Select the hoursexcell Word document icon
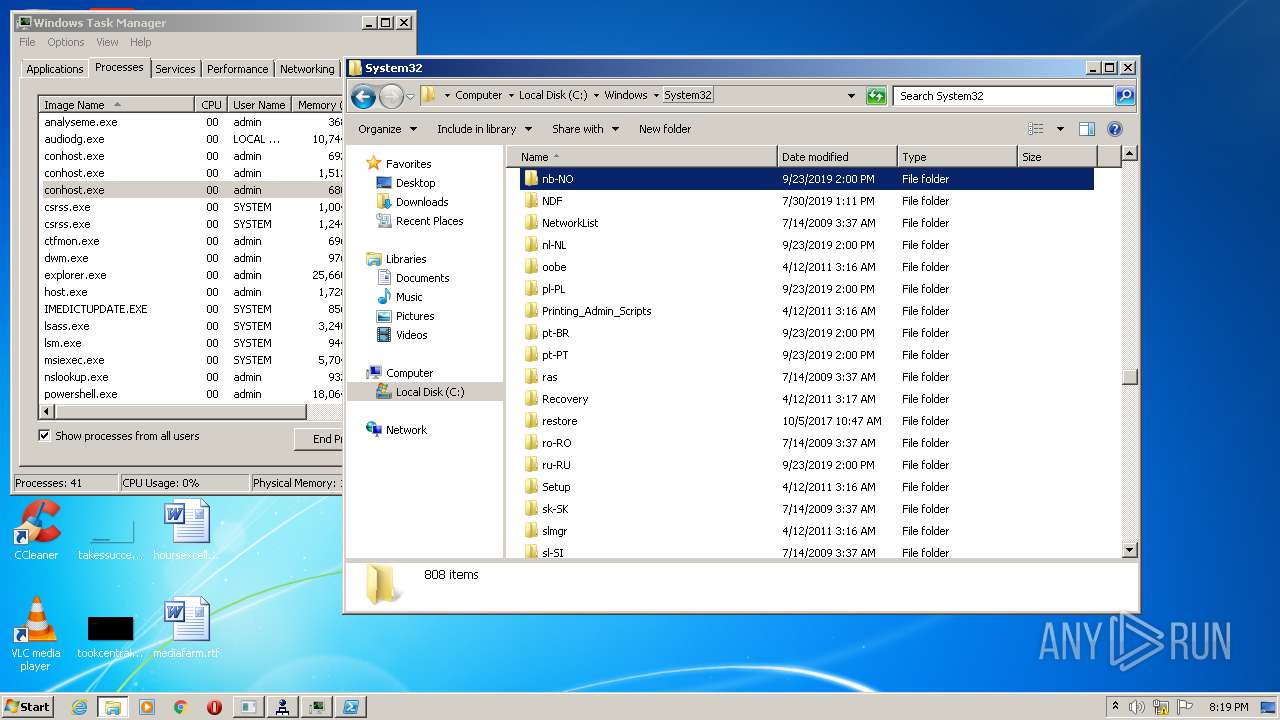1280x720 pixels. click(186, 530)
